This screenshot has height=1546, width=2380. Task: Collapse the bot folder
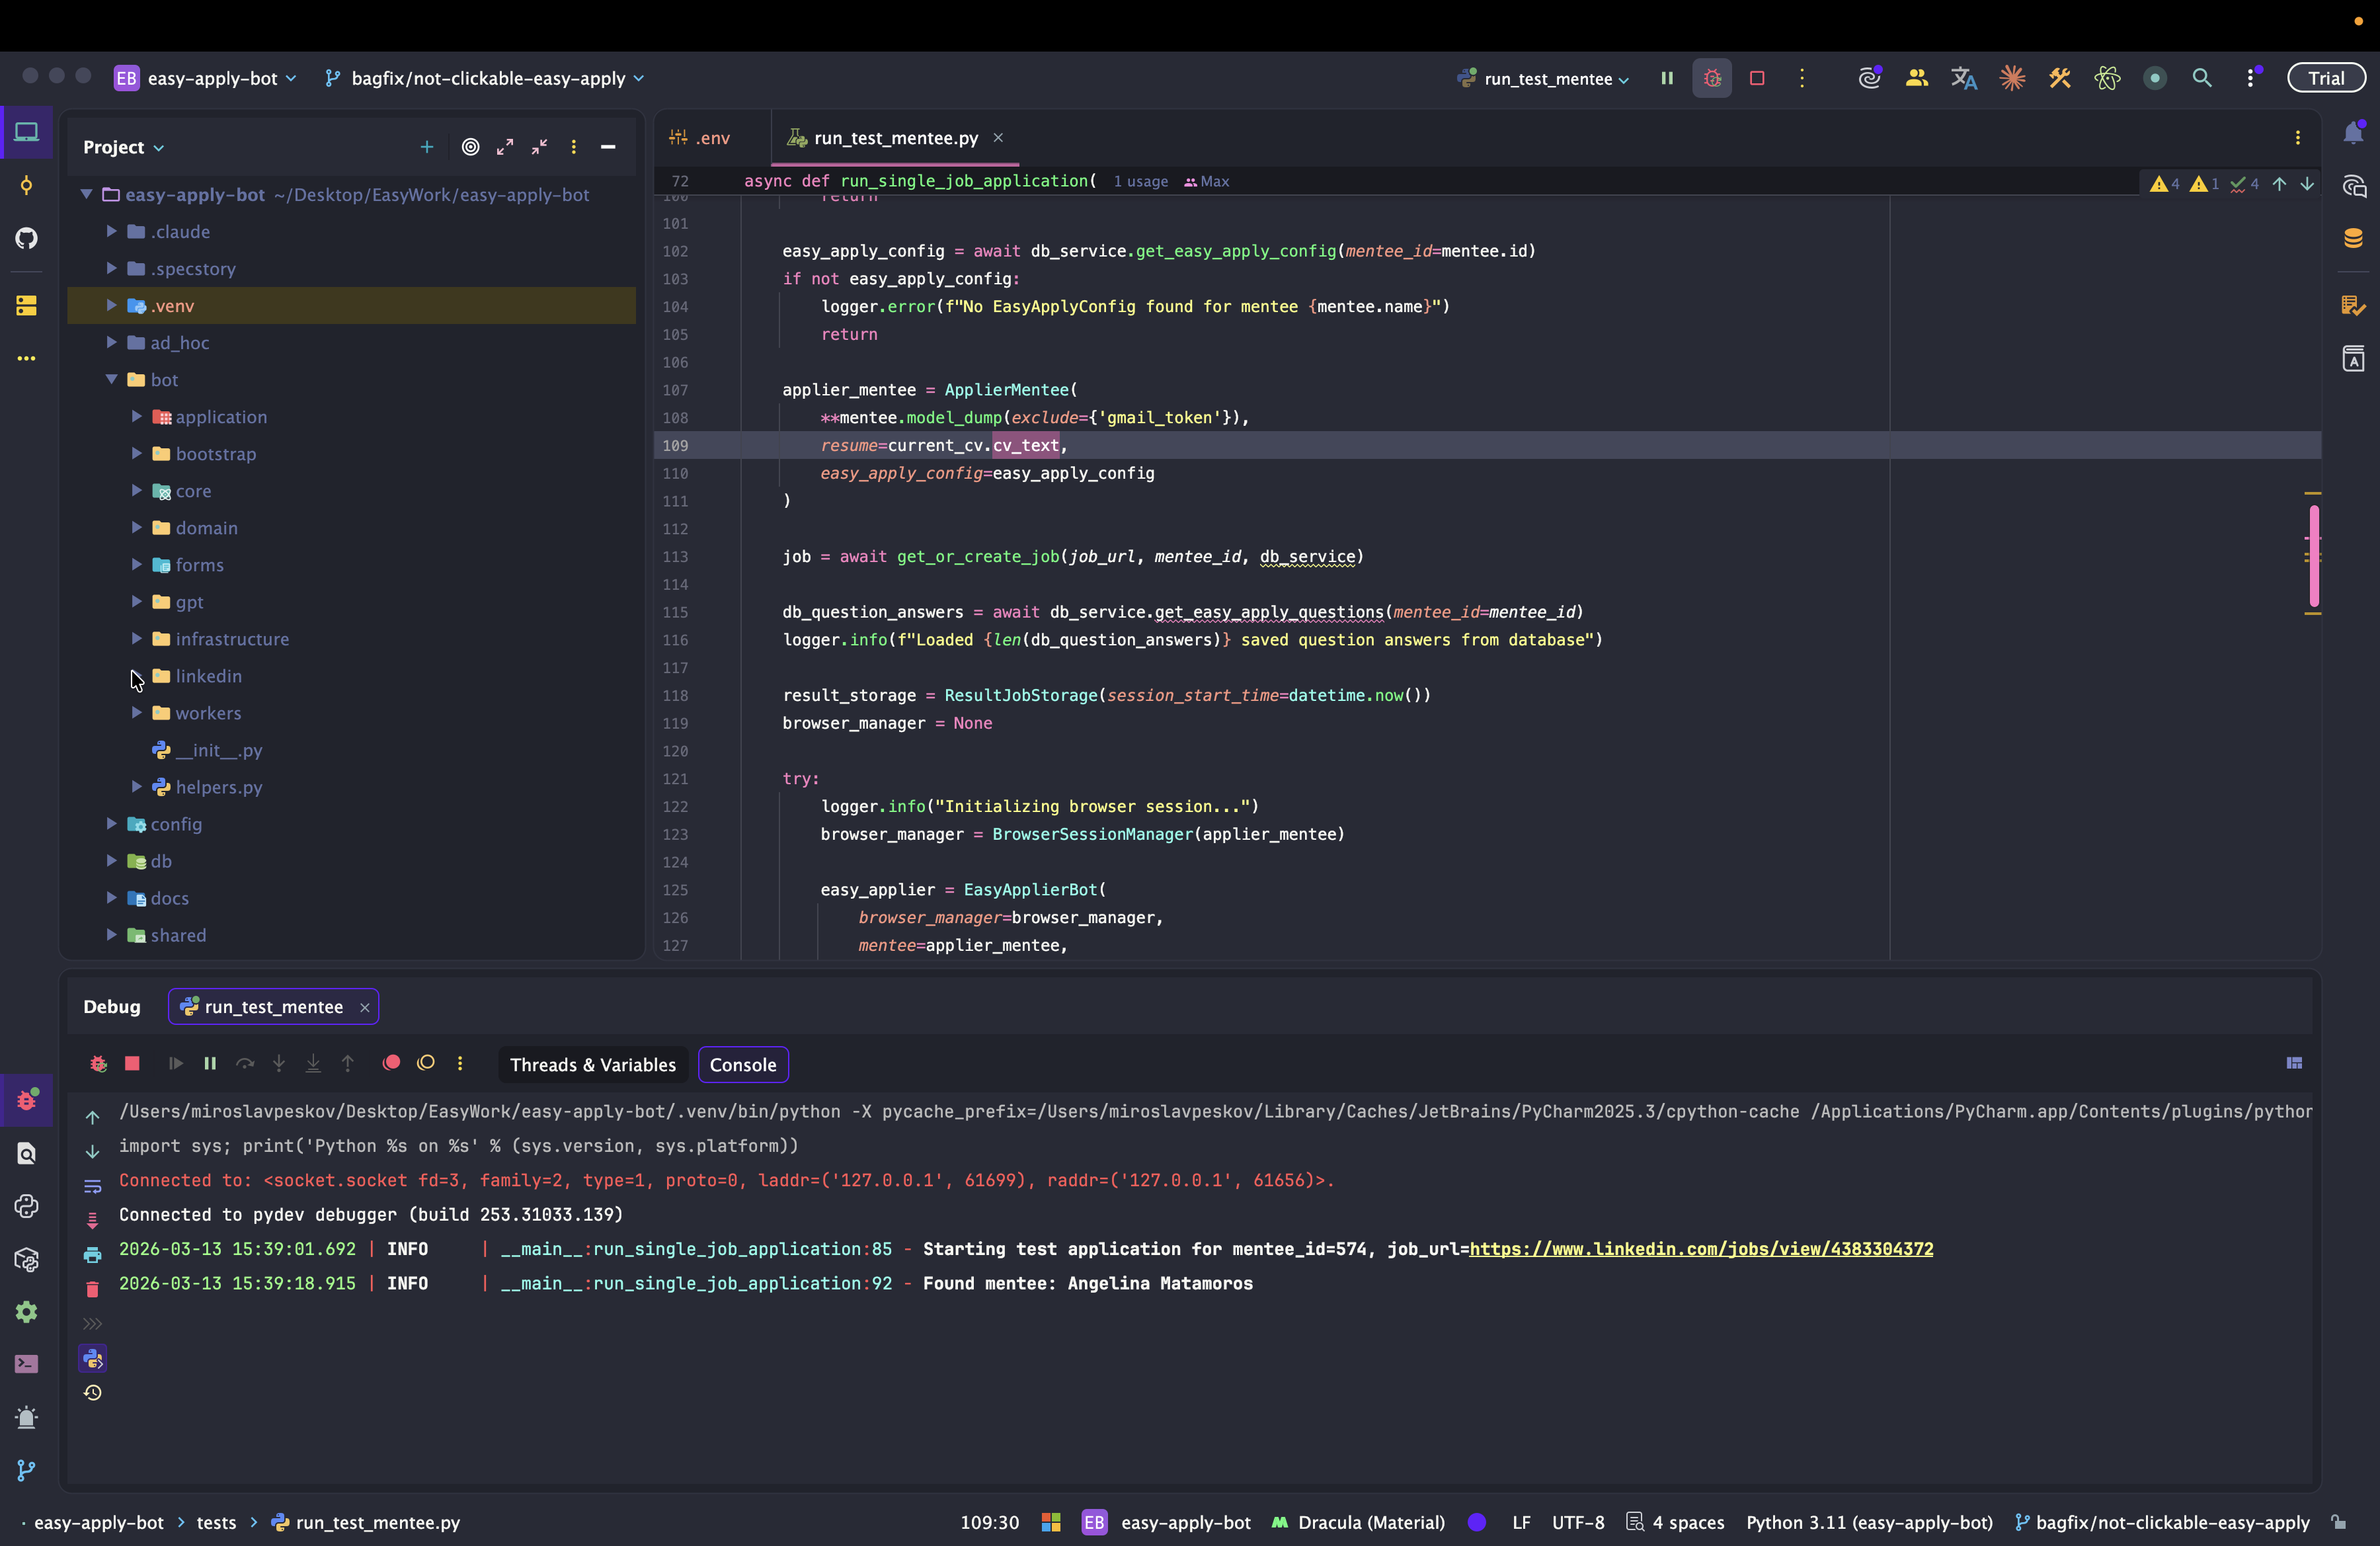(x=112, y=379)
